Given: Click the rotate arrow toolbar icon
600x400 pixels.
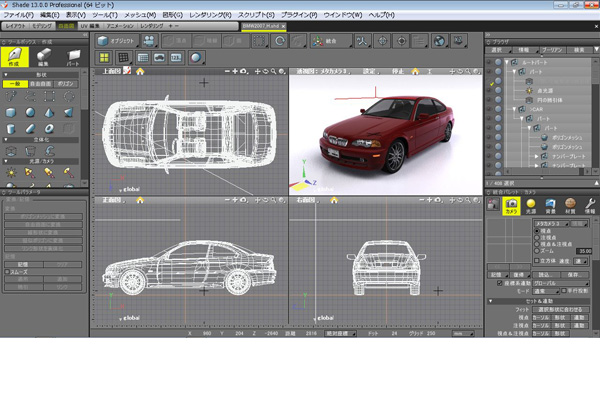Looking at the screenshot, I should [x=280, y=41].
